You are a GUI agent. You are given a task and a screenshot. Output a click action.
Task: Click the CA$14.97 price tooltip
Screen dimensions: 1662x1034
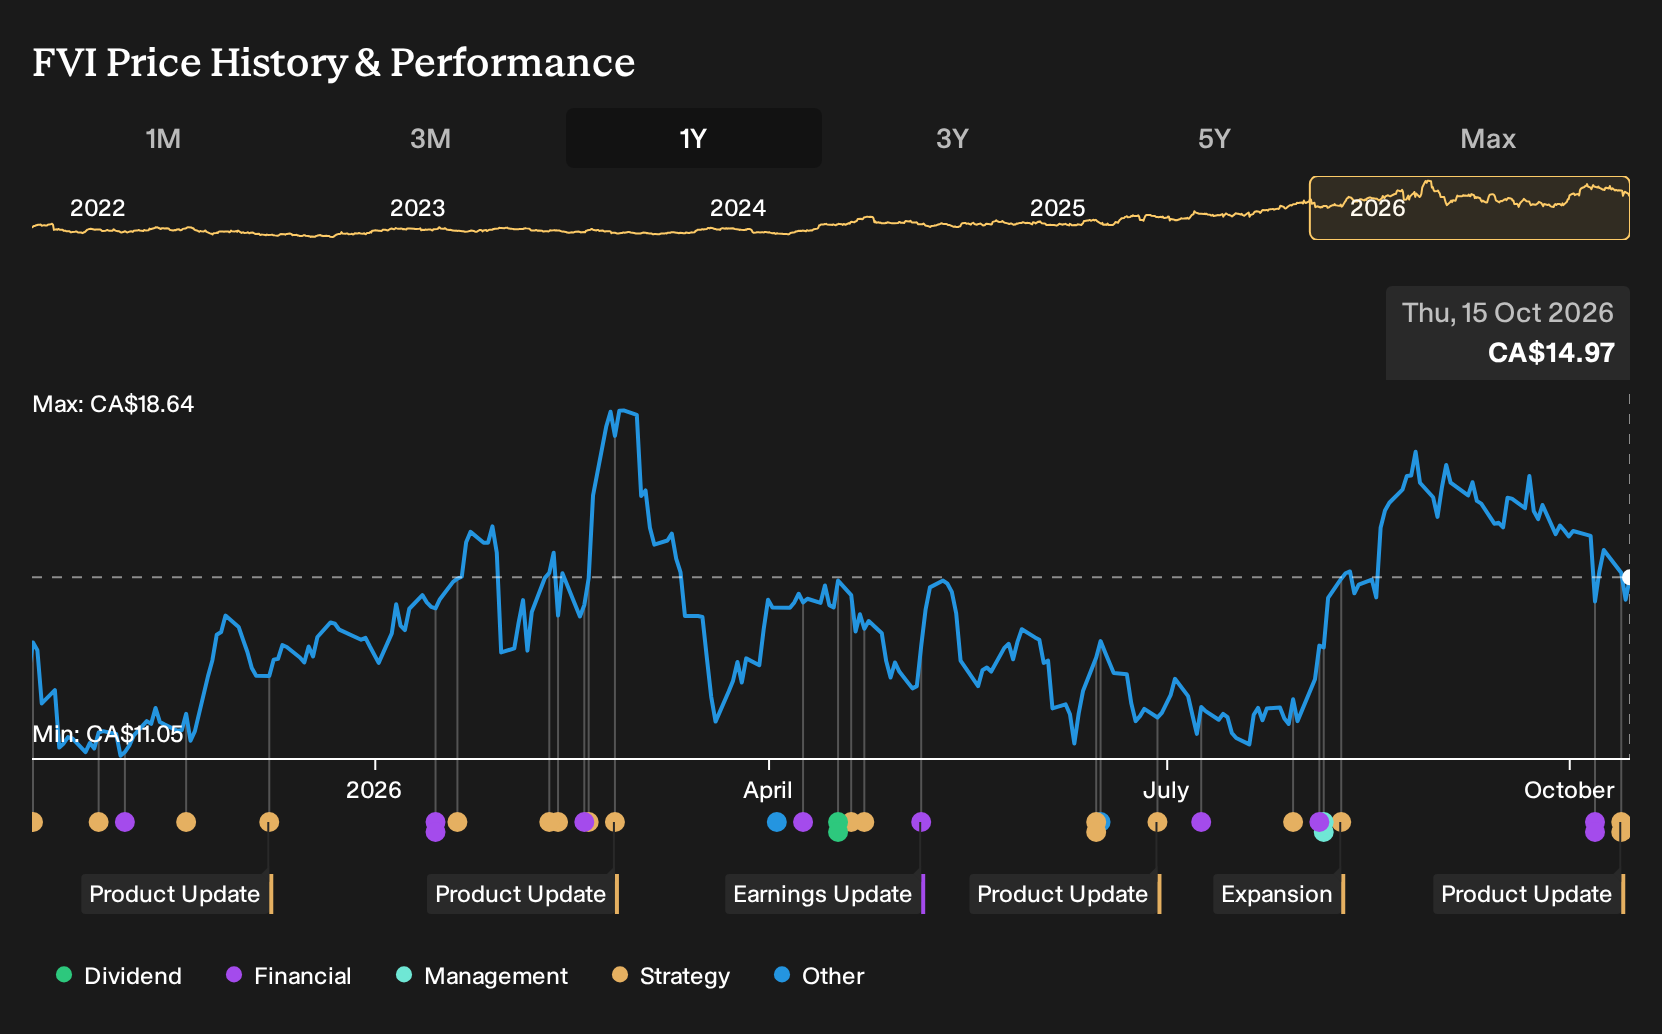(x=1507, y=333)
